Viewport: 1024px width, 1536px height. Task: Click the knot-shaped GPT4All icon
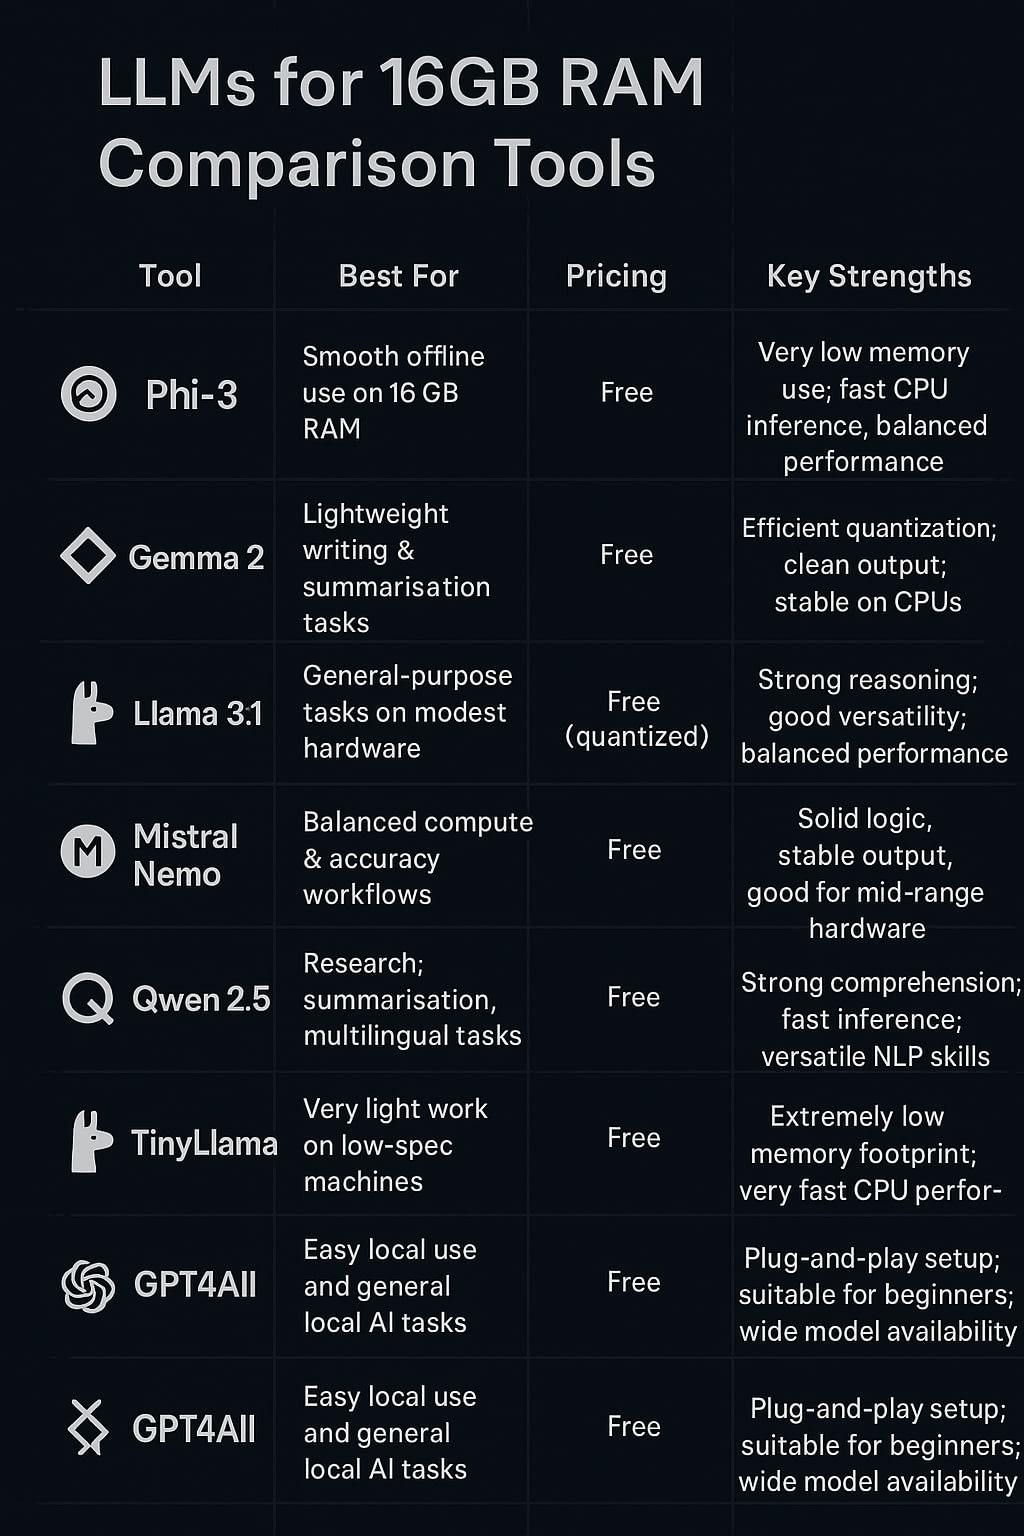click(x=88, y=1285)
